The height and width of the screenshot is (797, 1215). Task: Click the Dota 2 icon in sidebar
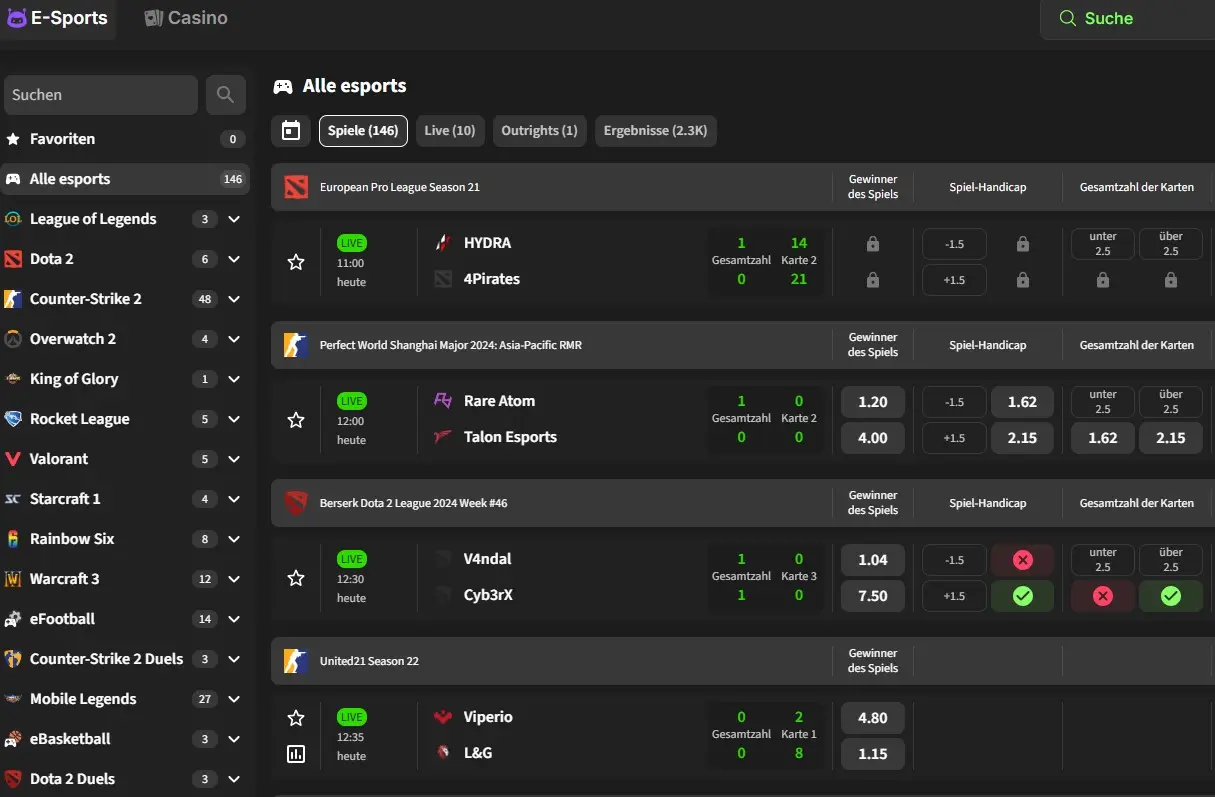tap(13, 259)
